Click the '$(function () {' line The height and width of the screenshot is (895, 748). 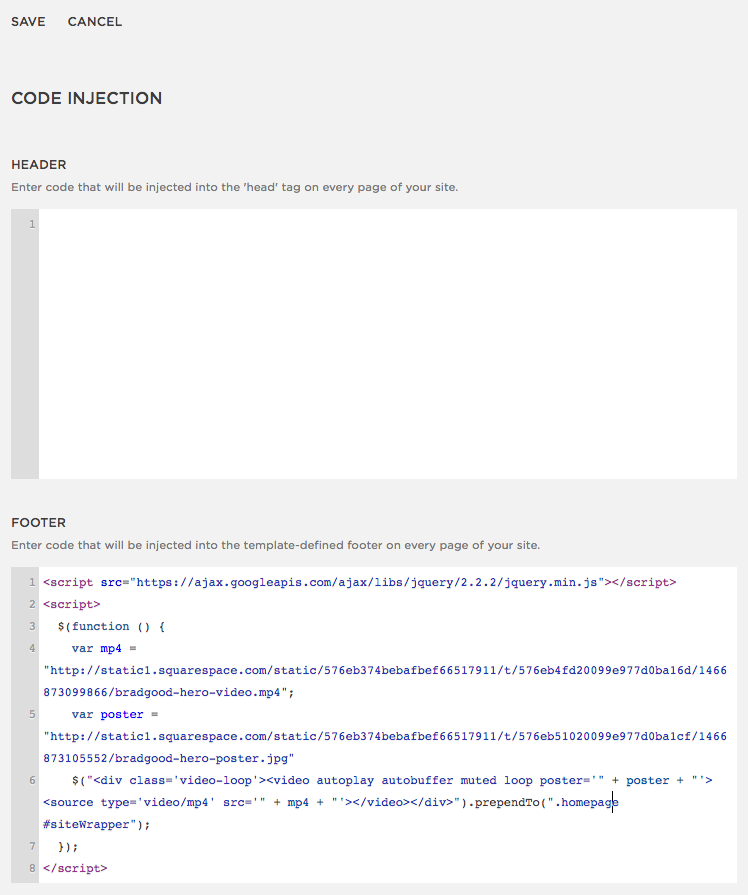111,626
